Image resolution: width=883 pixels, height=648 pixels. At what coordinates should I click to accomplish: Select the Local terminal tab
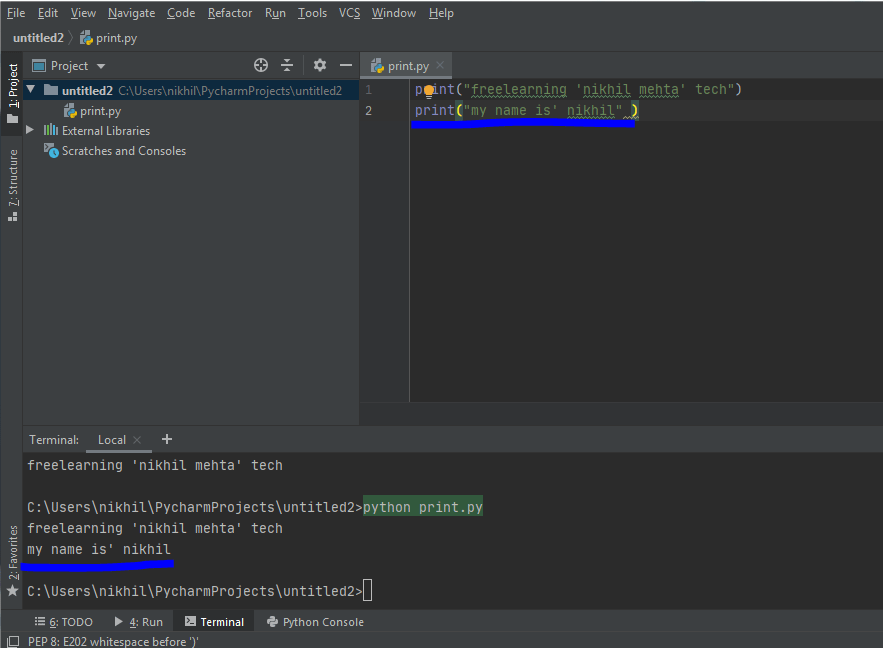112,440
